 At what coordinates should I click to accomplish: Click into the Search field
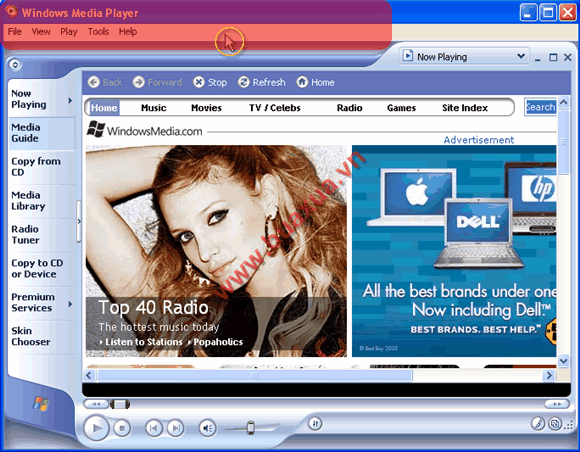click(540, 107)
